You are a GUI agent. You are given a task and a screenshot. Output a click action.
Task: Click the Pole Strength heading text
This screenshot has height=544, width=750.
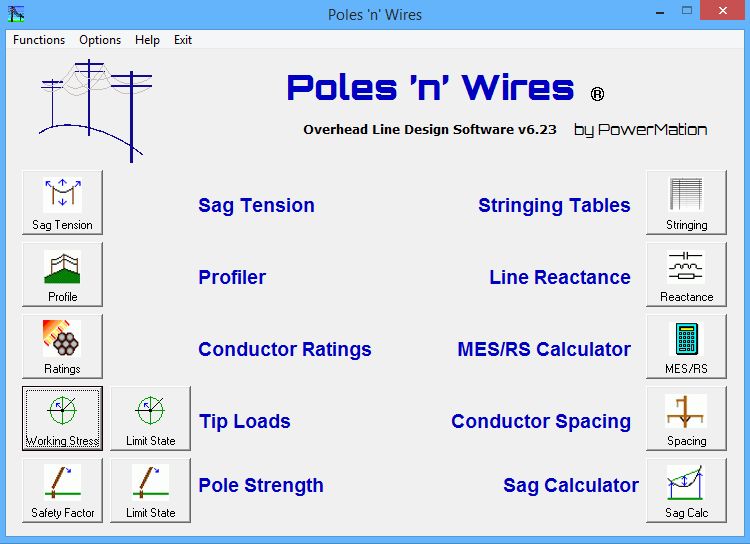[261, 486]
